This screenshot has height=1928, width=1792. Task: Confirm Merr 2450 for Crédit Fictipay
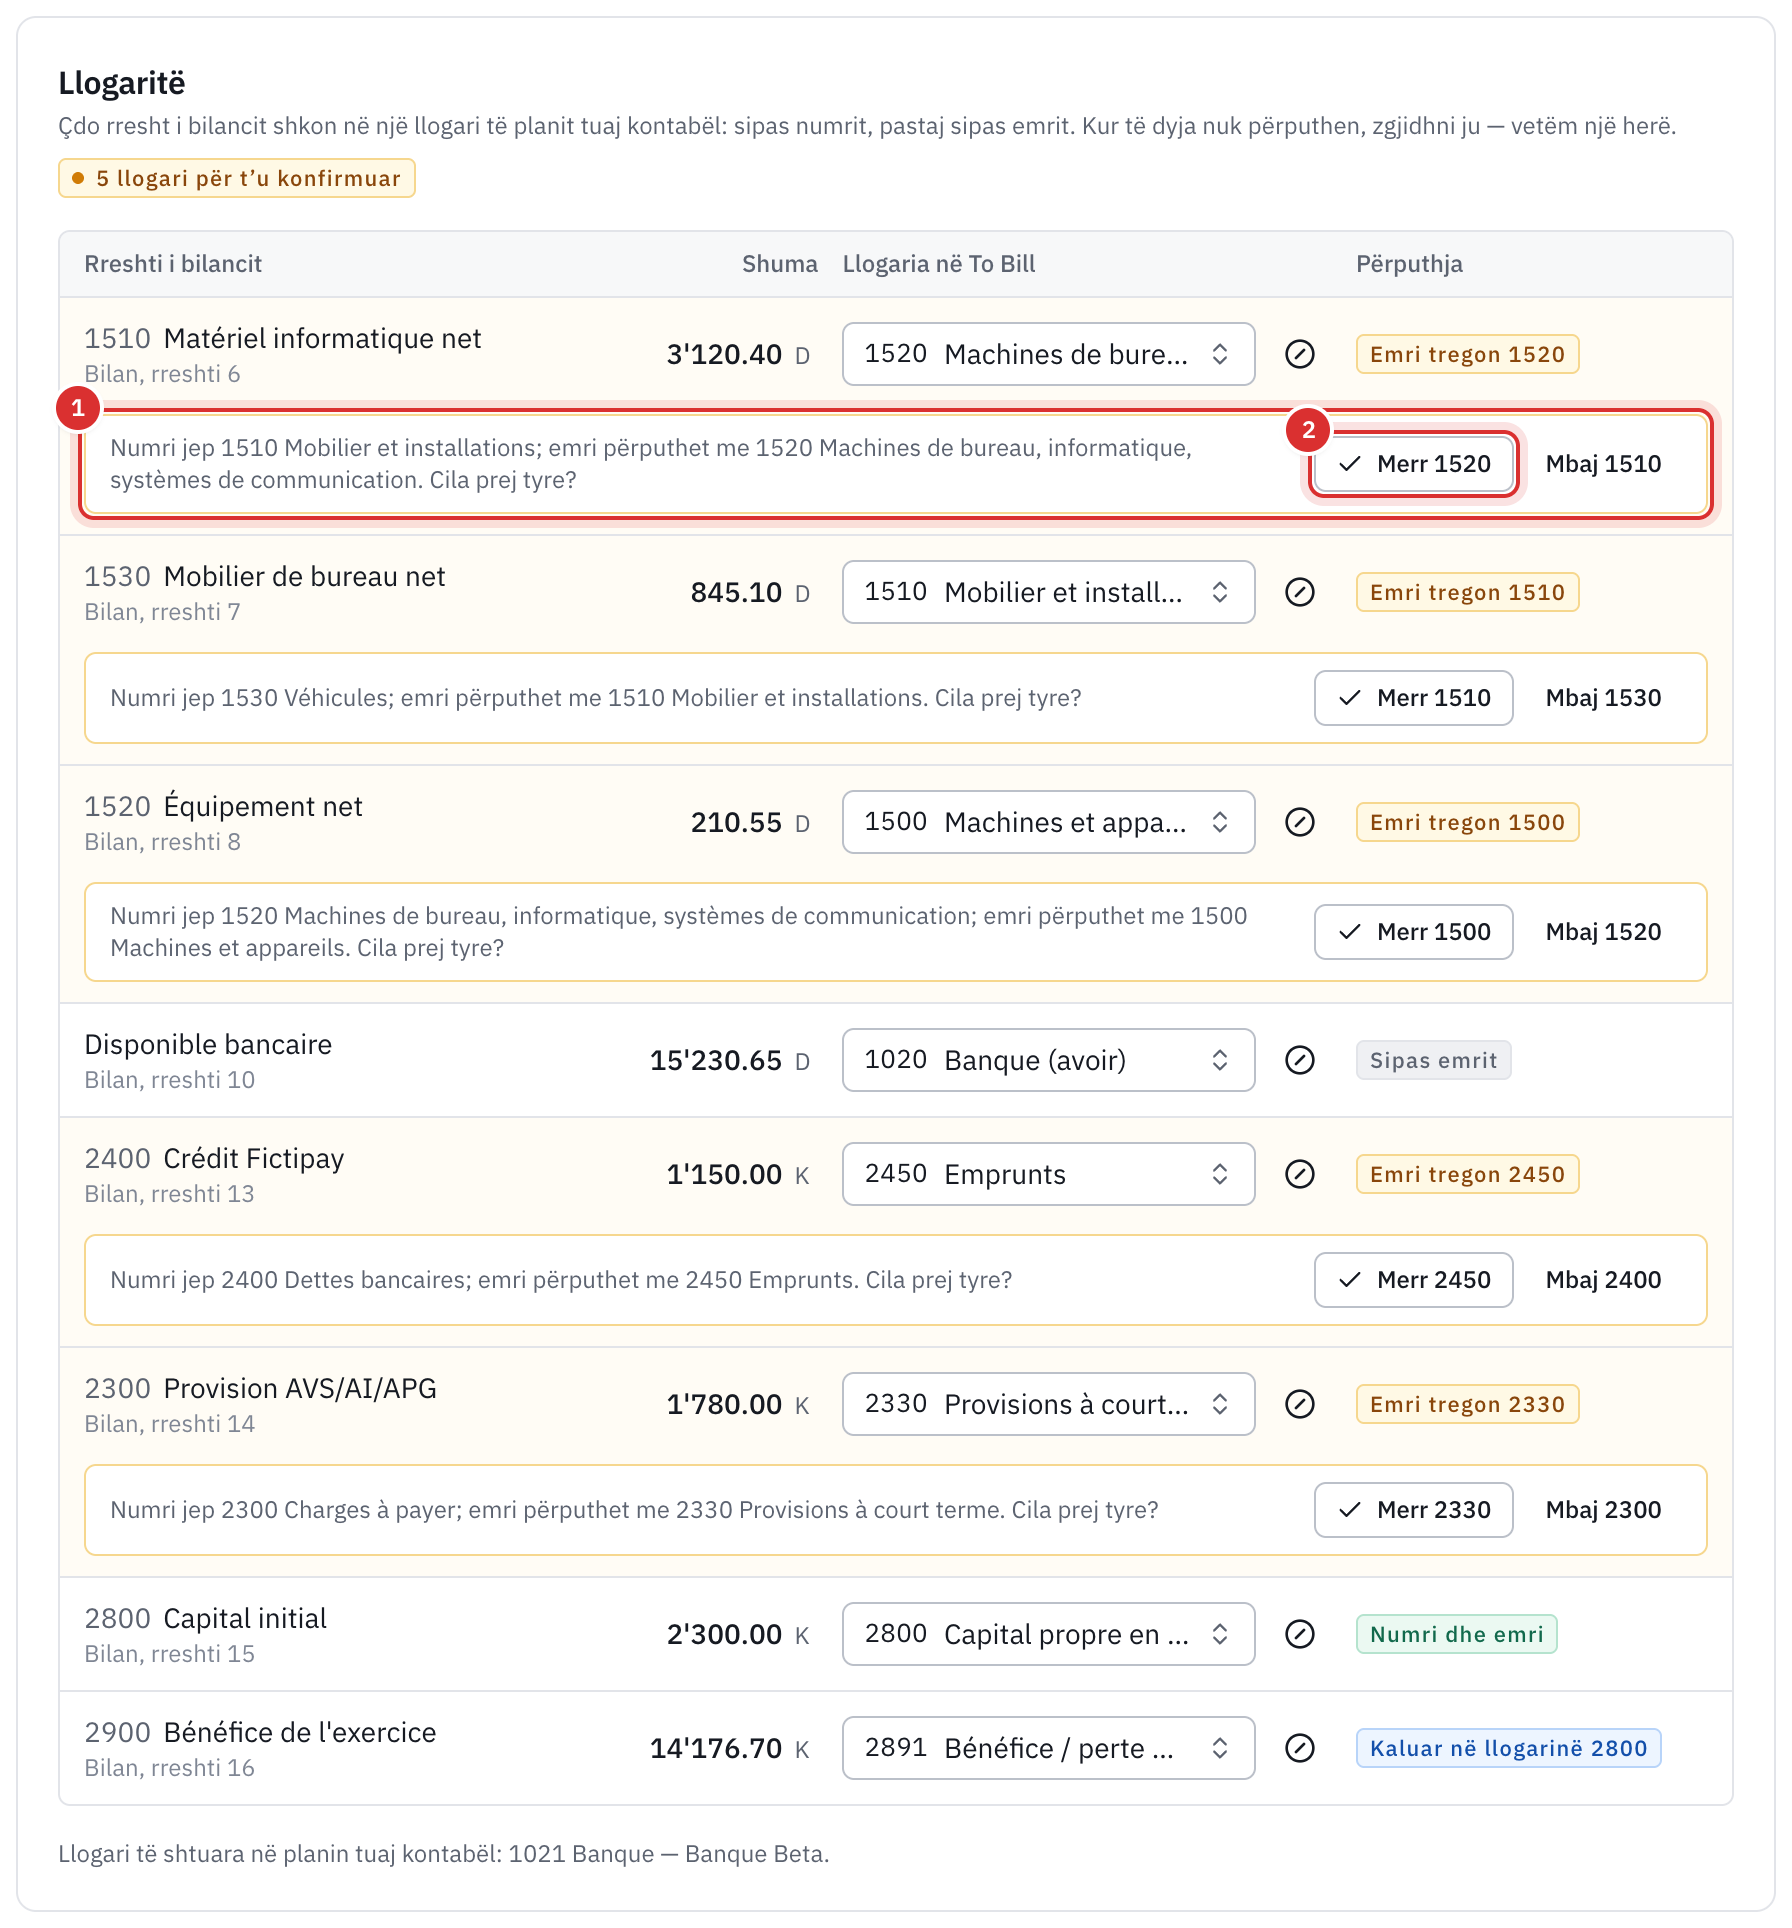click(x=1413, y=1280)
